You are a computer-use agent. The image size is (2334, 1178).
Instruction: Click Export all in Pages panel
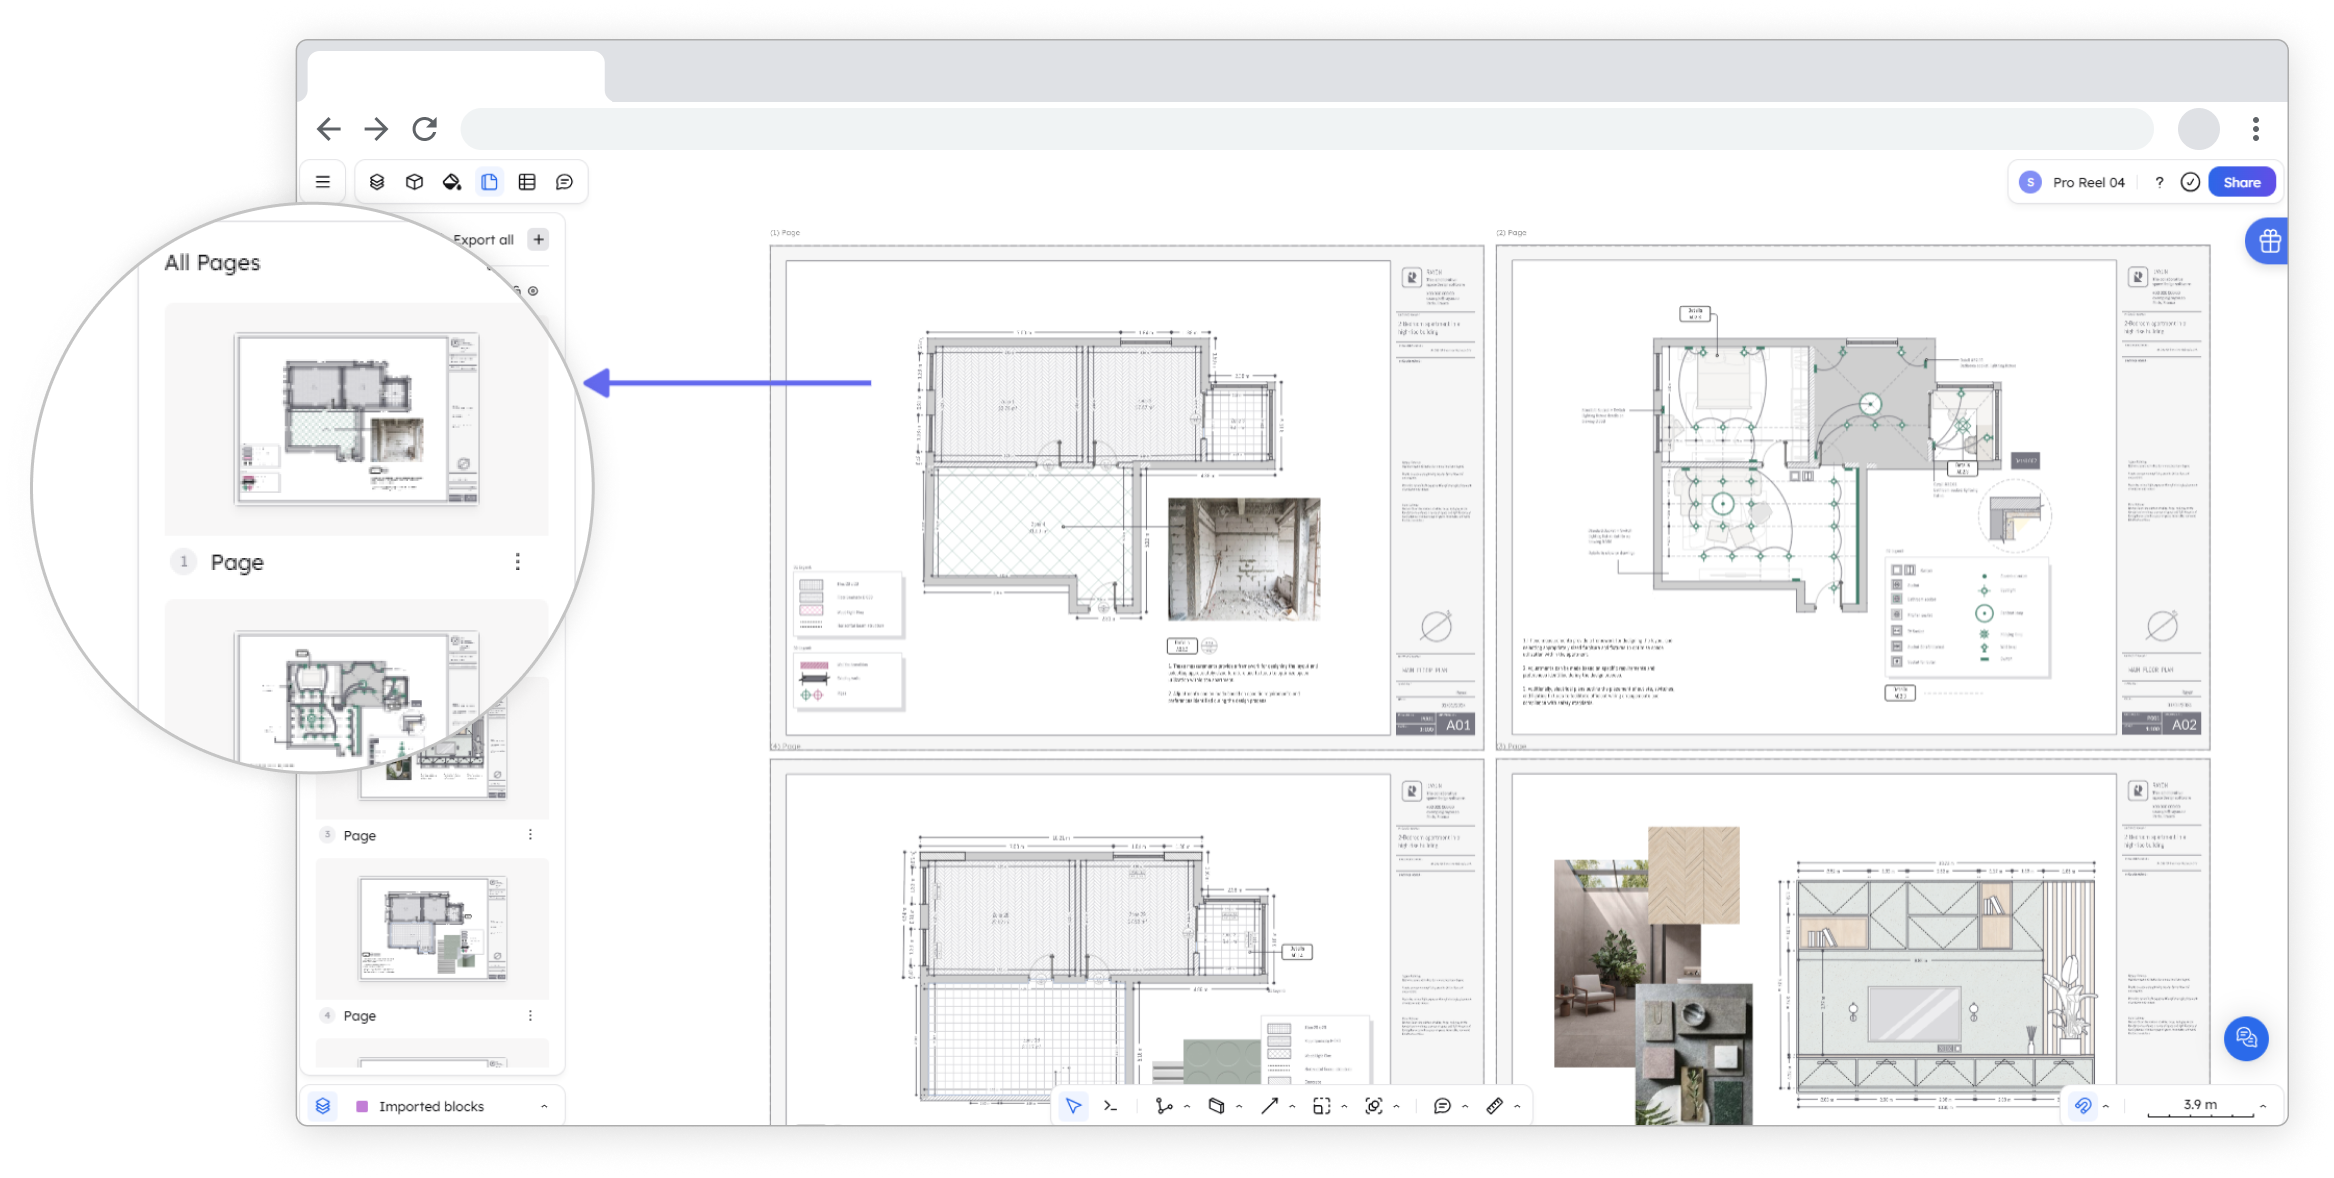(x=483, y=240)
